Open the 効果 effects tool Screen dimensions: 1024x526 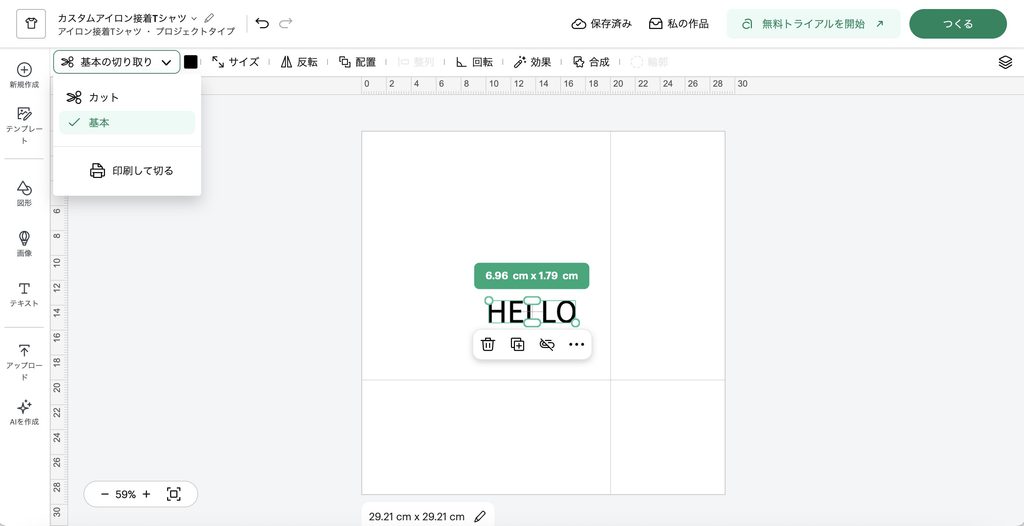(x=532, y=62)
